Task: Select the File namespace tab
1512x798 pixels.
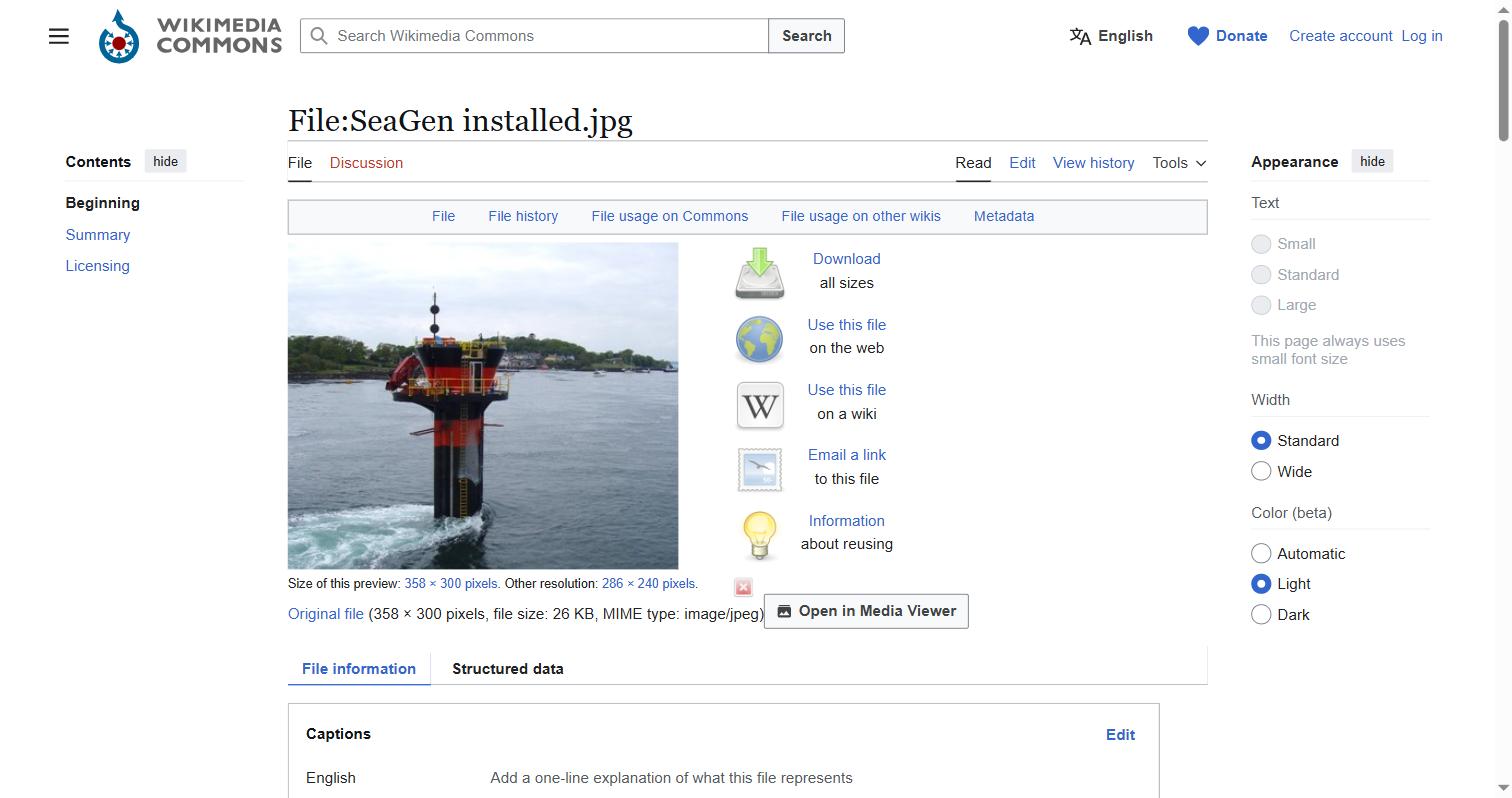Action: (x=300, y=163)
